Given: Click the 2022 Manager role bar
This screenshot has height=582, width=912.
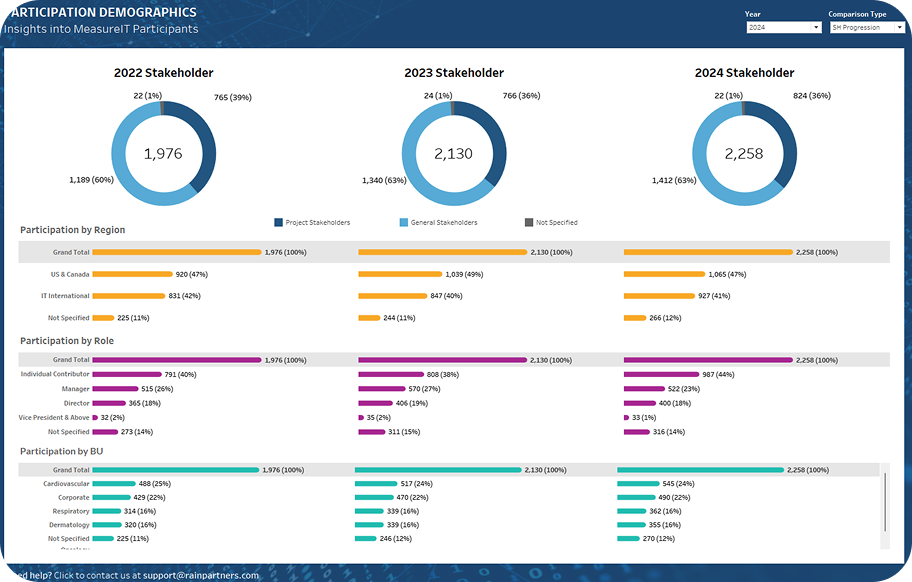Looking at the screenshot, I should (x=115, y=389).
